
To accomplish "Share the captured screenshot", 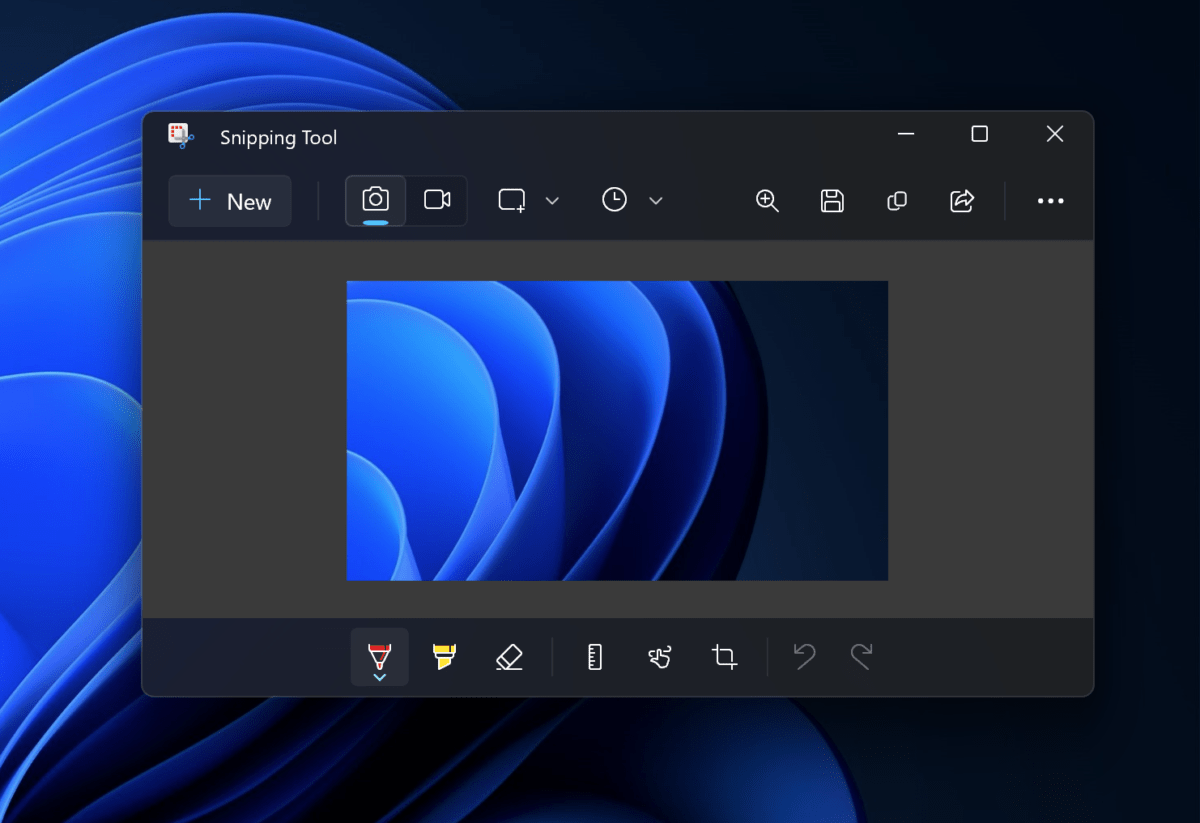I will tap(961, 201).
